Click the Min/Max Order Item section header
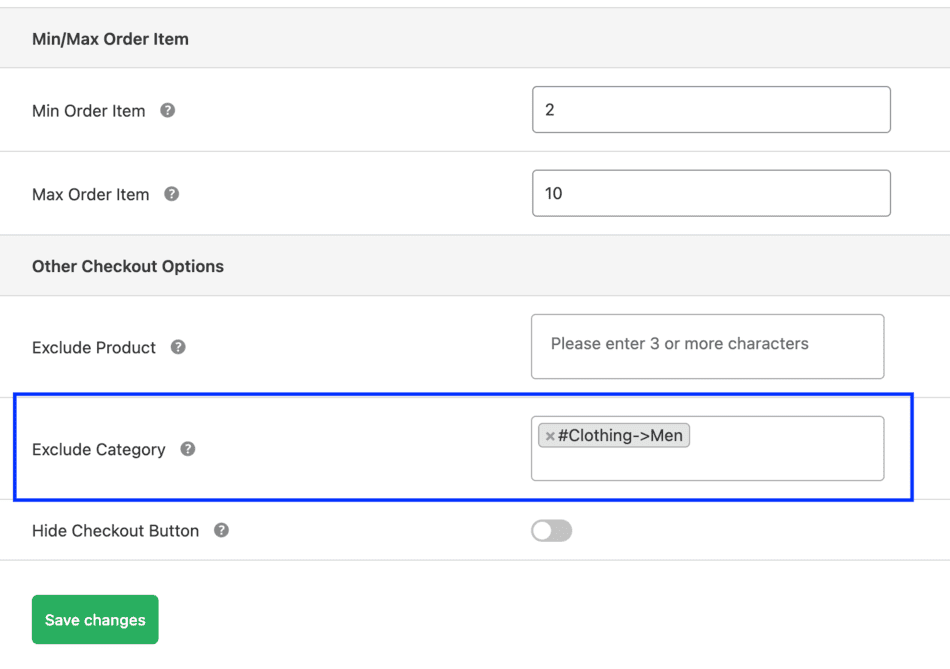This screenshot has width=950, height=669. pos(110,39)
